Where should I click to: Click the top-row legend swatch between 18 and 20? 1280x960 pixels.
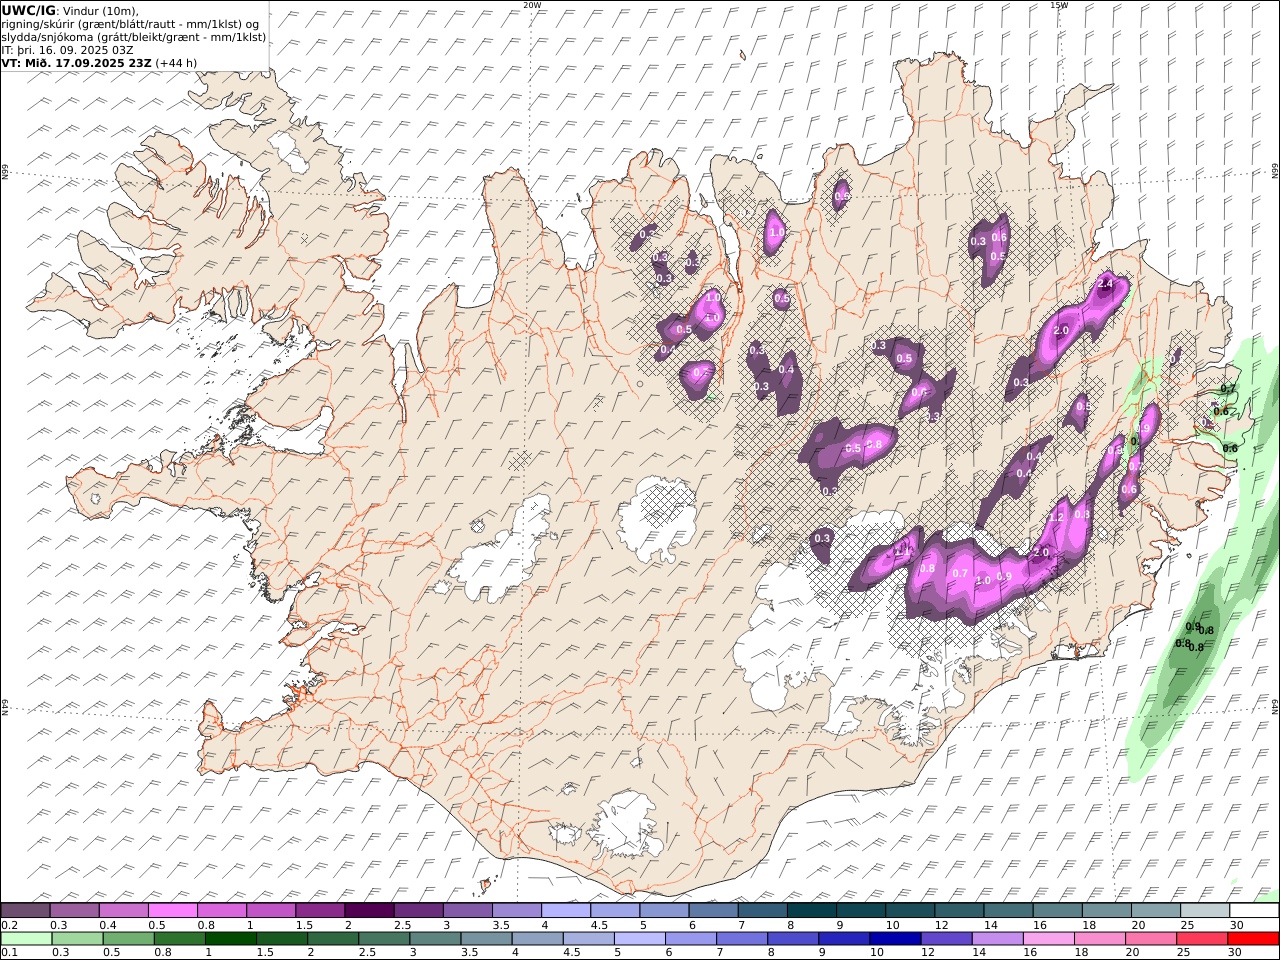click(x=1105, y=911)
